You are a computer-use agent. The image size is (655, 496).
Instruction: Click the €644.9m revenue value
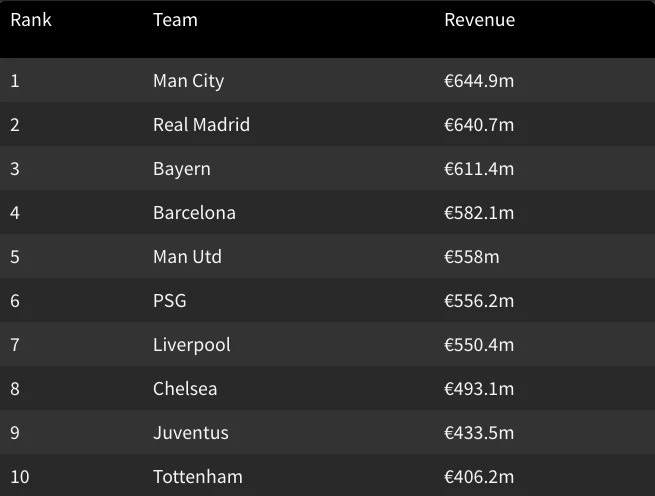pyautogui.click(x=479, y=81)
